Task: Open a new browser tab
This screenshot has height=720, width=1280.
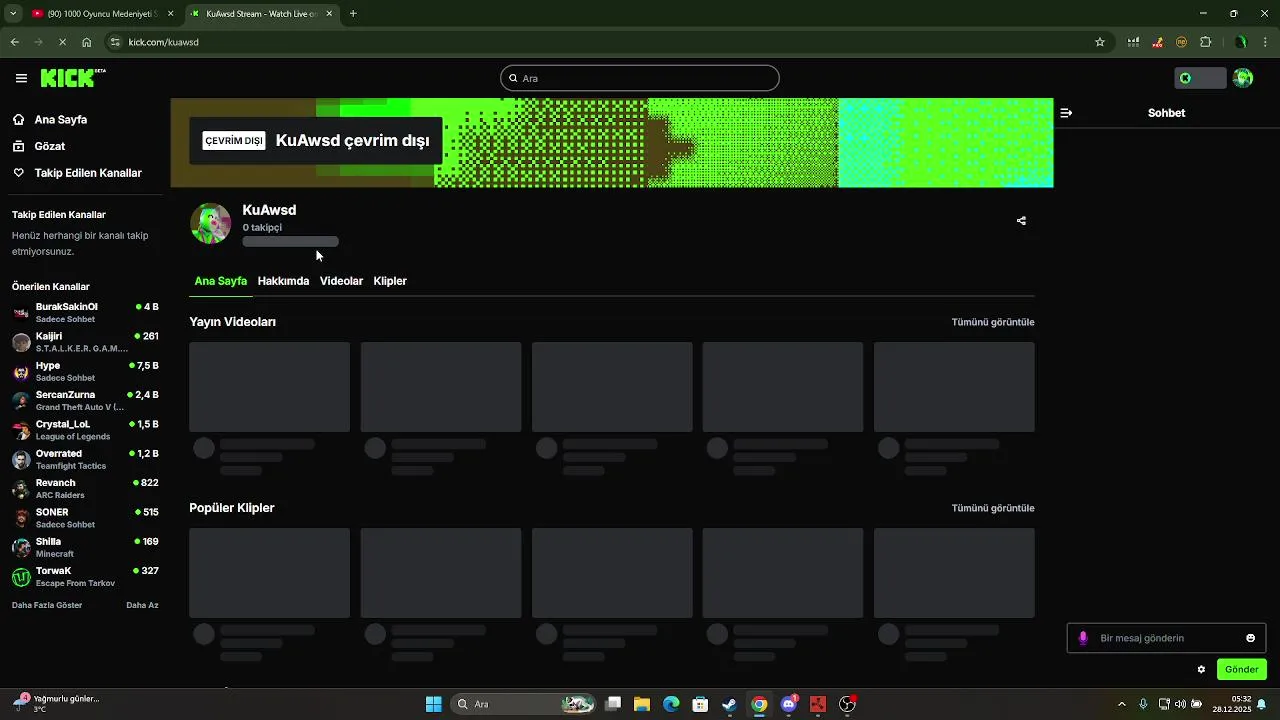Action: coord(353,14)
